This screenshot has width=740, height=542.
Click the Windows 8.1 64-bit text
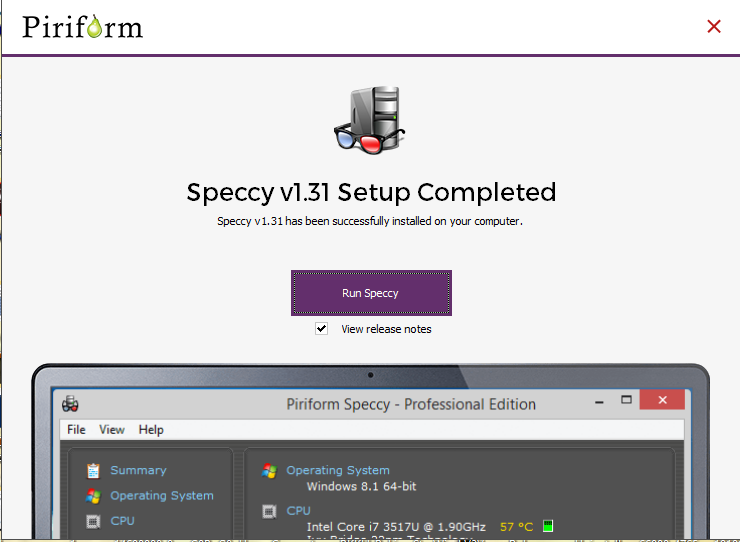coord(362,486)
